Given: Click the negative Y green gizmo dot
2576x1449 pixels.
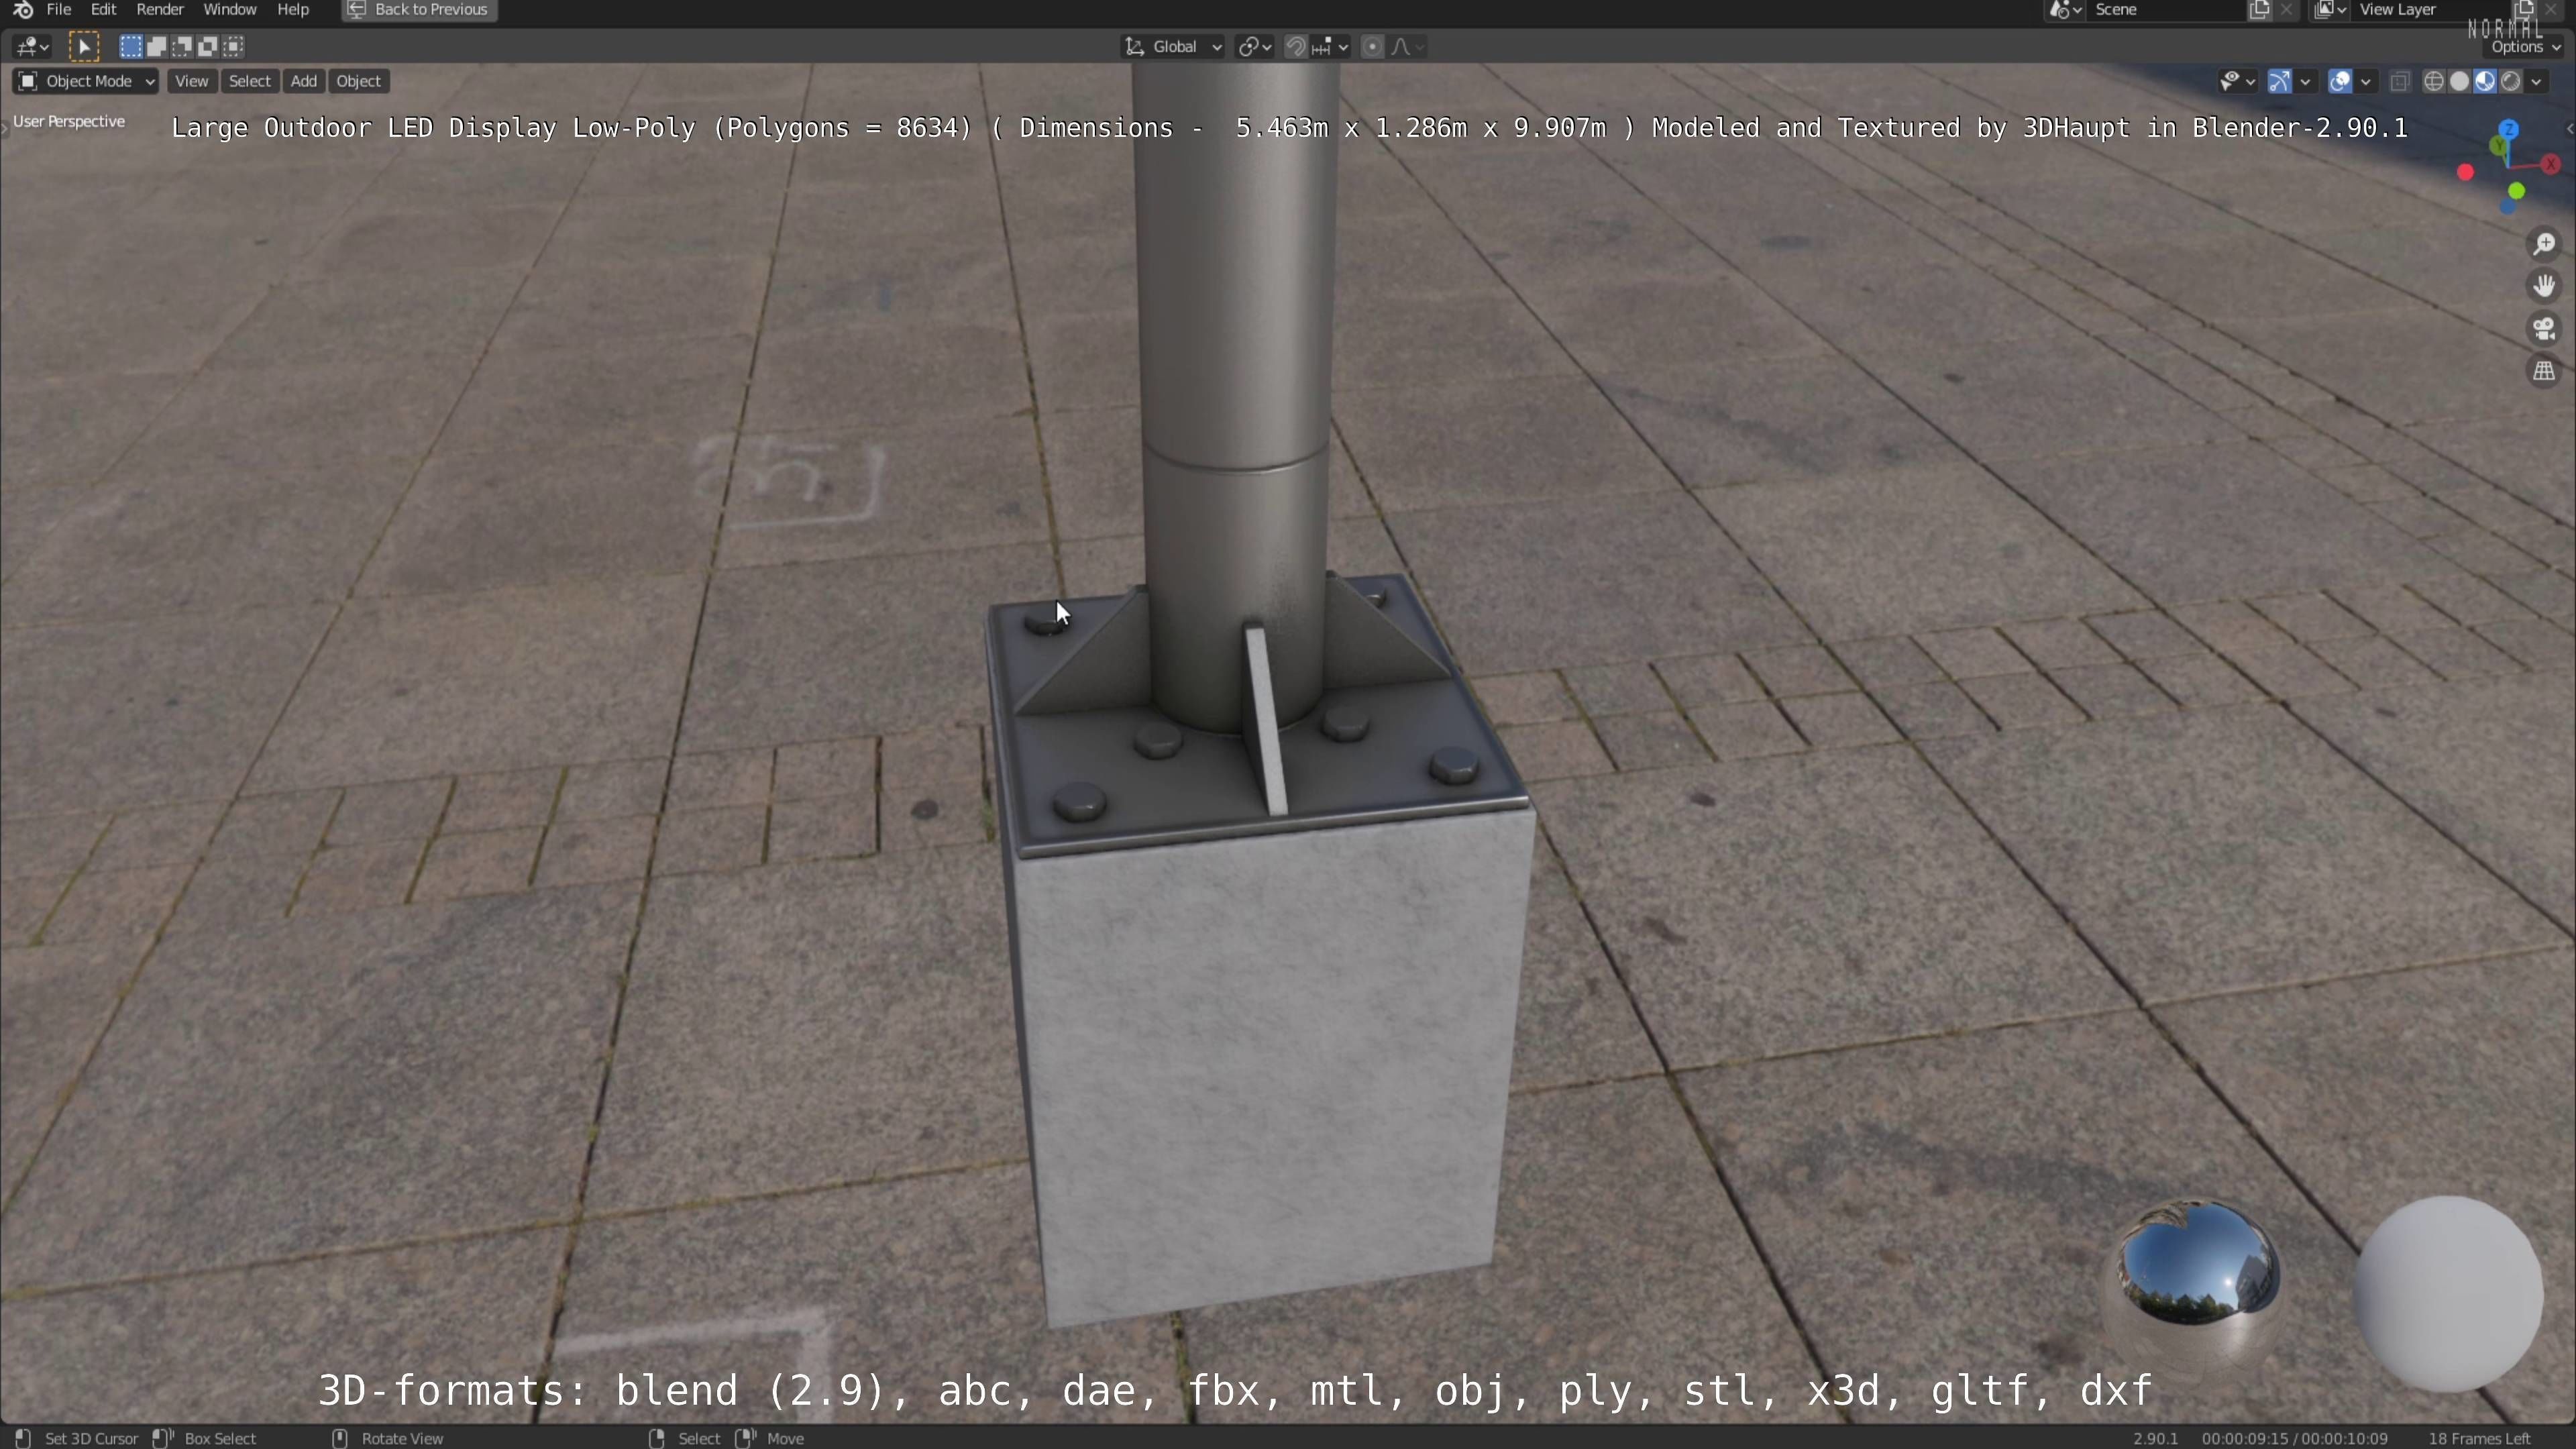Looking at the screenshot, I should click(2518, 191).
